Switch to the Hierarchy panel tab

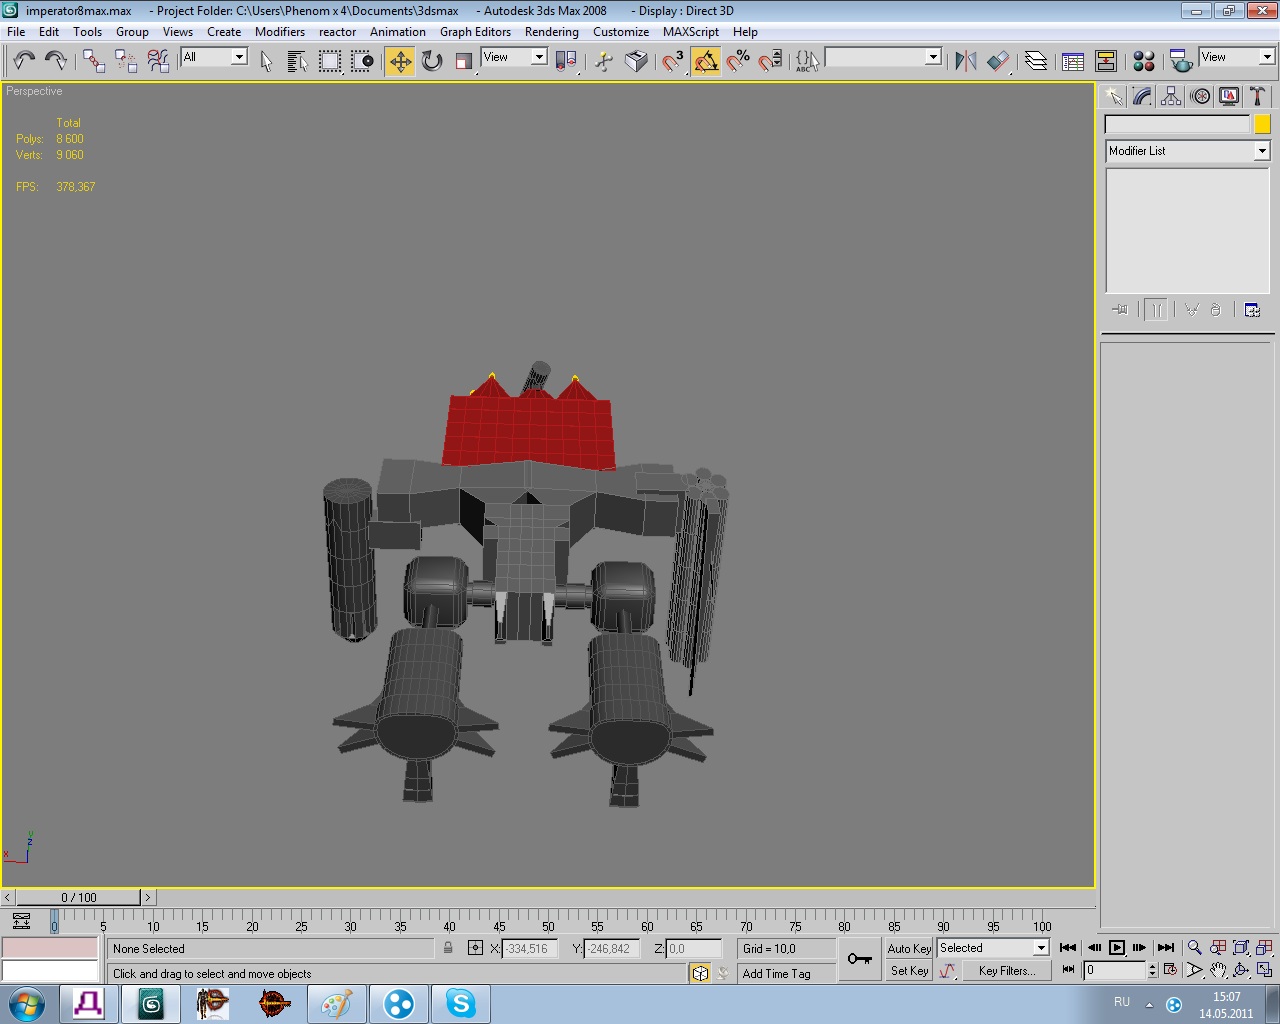pos(1171,96)
